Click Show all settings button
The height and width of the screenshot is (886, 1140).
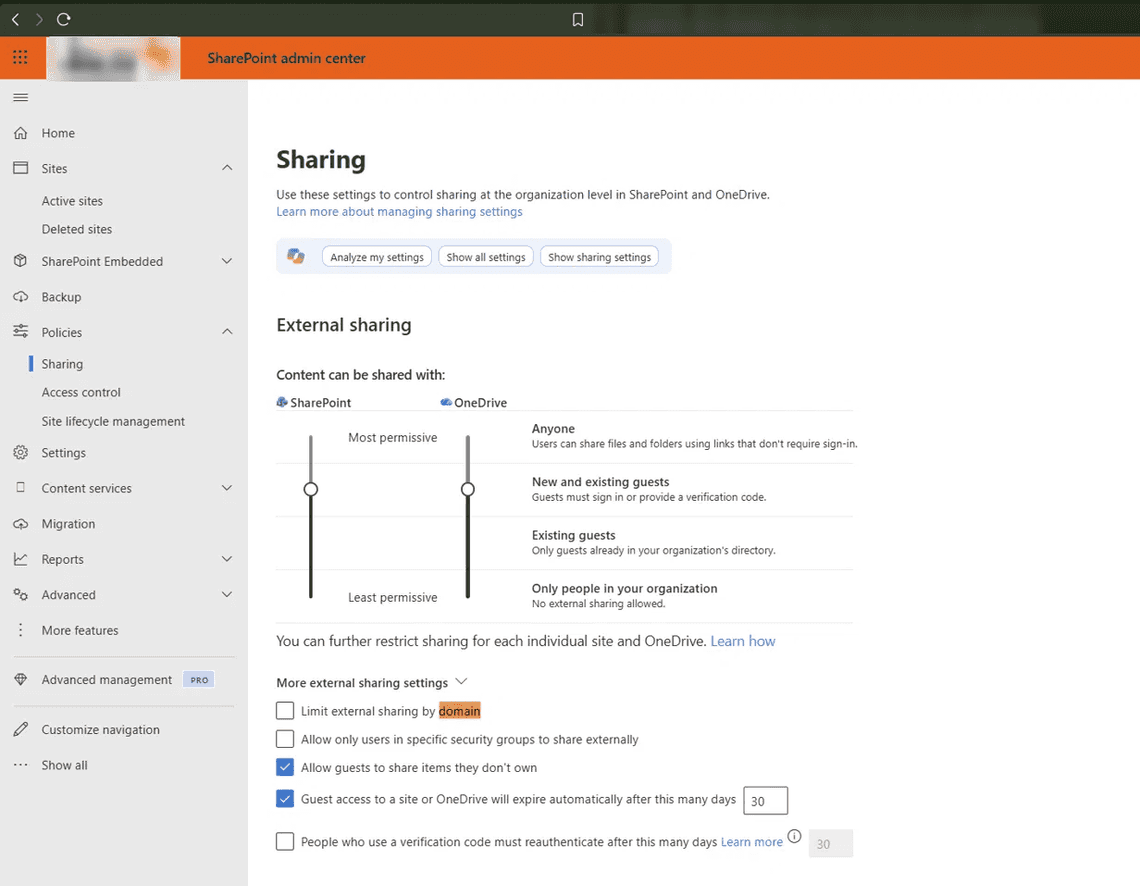(x=486, y=257)
